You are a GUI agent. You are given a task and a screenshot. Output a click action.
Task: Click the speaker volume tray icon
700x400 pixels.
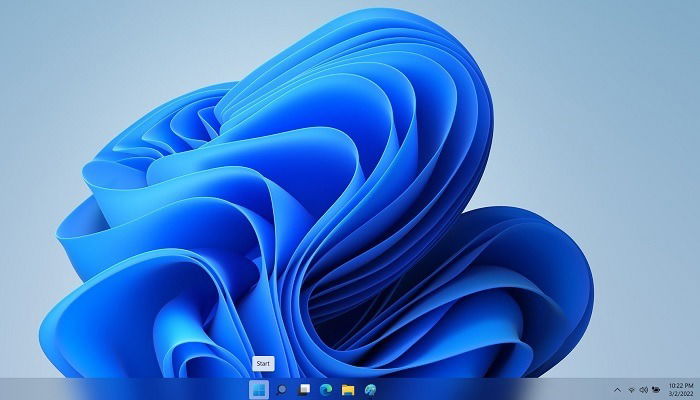(x=644, y=390)
